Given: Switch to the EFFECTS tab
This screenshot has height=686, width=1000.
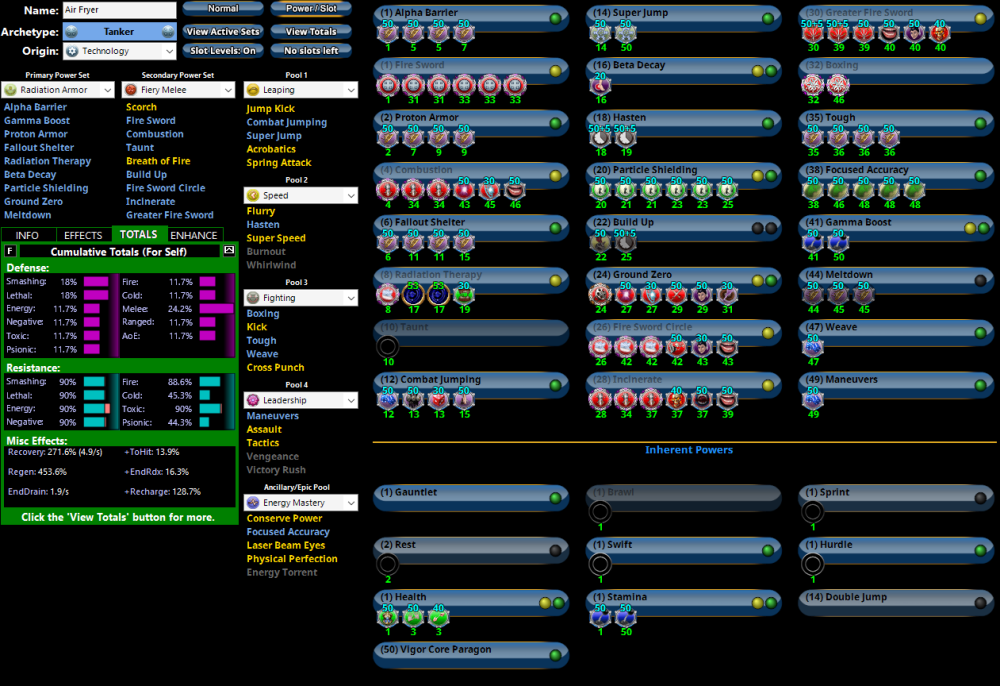Looking at the screenshot, I should (83, 236).
